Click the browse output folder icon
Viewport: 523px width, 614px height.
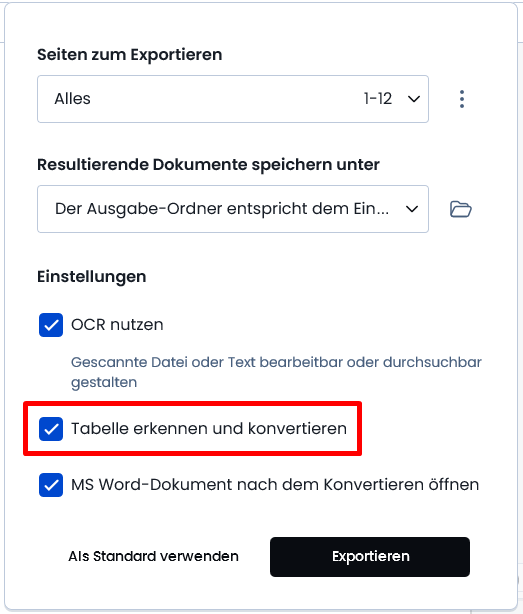click(x=460, y=209)
